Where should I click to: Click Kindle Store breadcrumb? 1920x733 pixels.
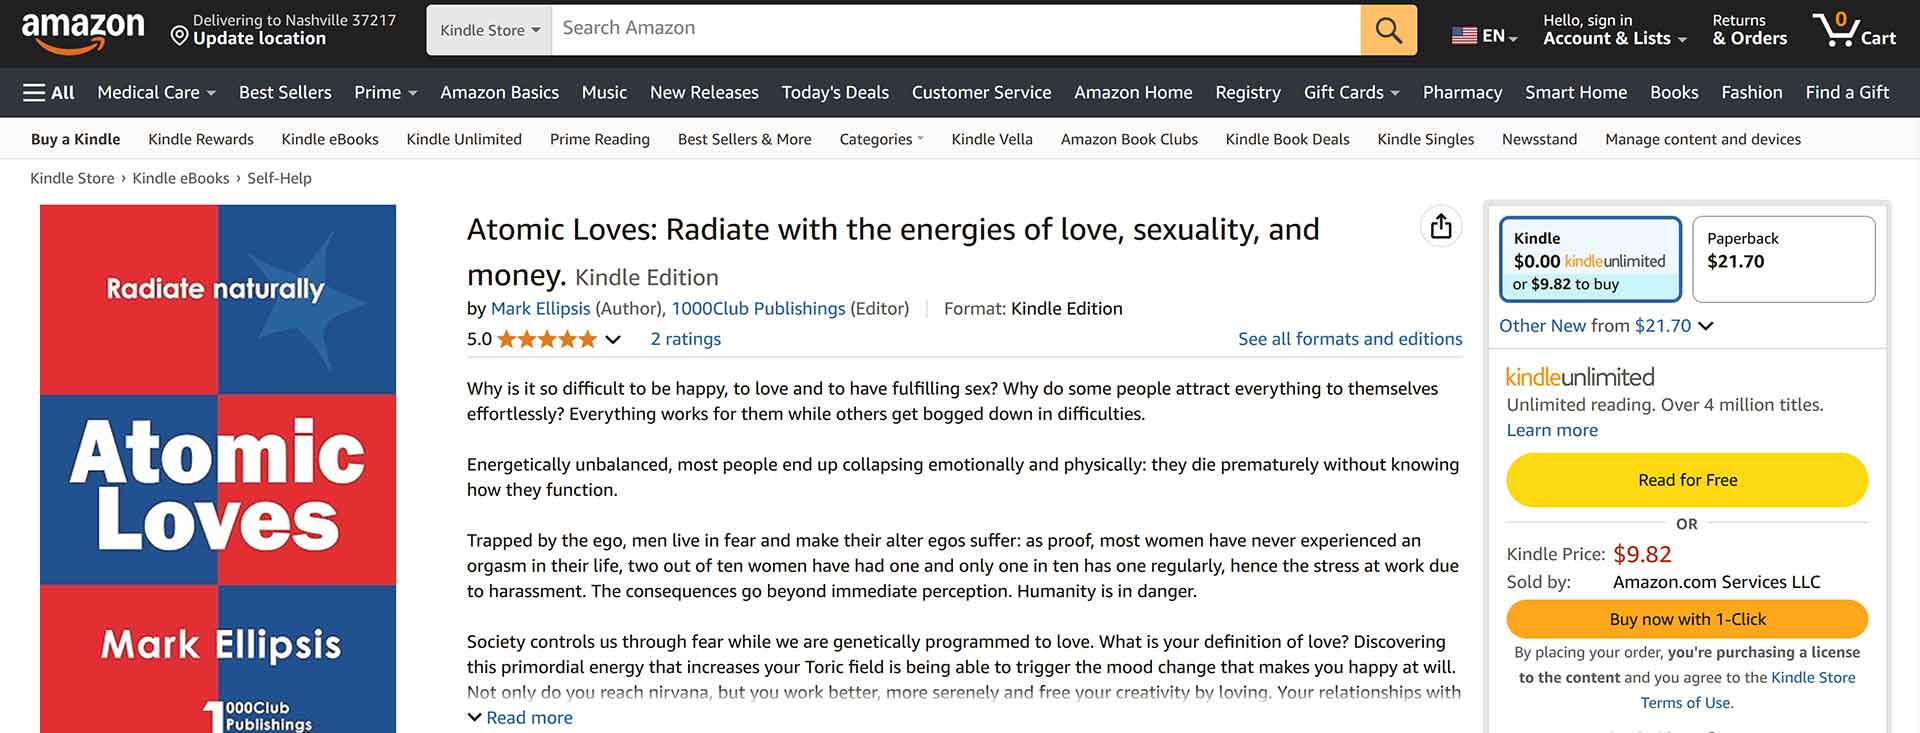click(72, 178)
